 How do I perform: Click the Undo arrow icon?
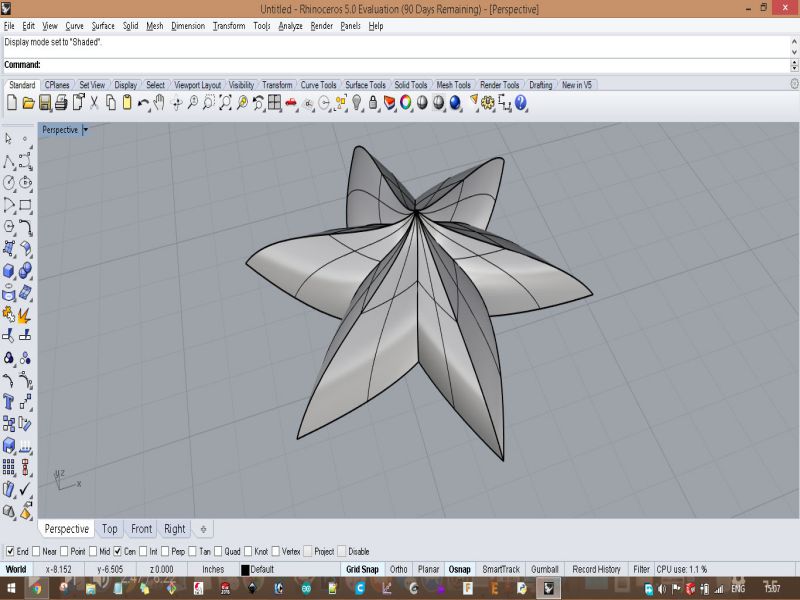tap(143, 103)
